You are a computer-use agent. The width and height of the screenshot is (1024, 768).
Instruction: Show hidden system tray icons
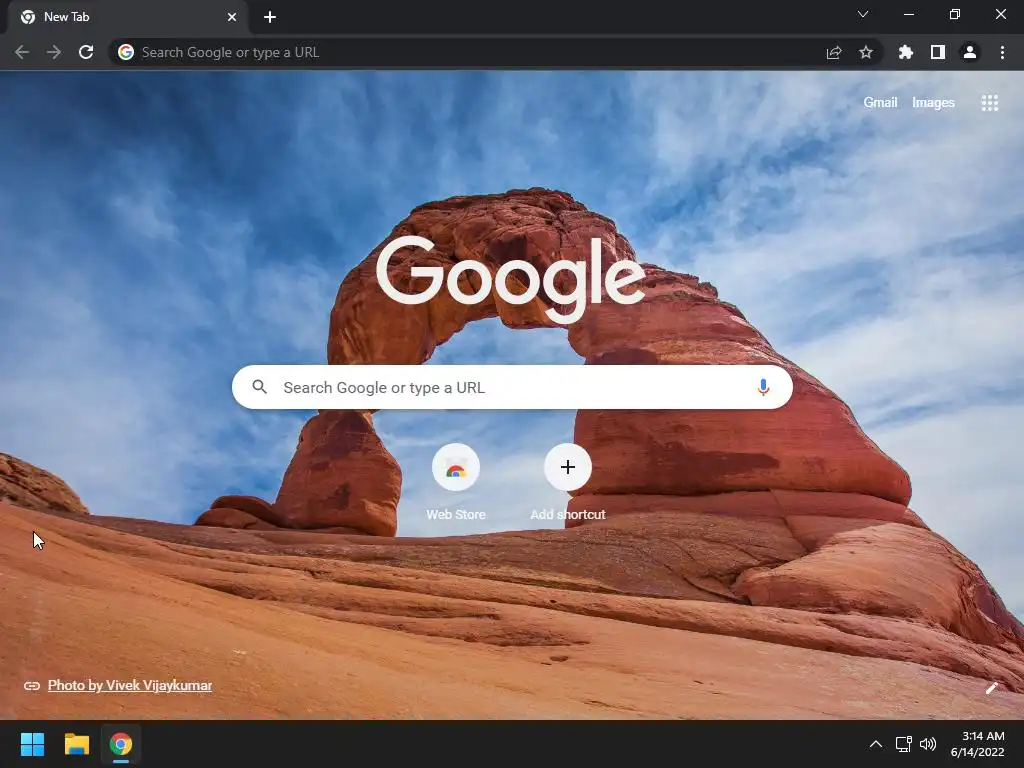coord(876,744)
